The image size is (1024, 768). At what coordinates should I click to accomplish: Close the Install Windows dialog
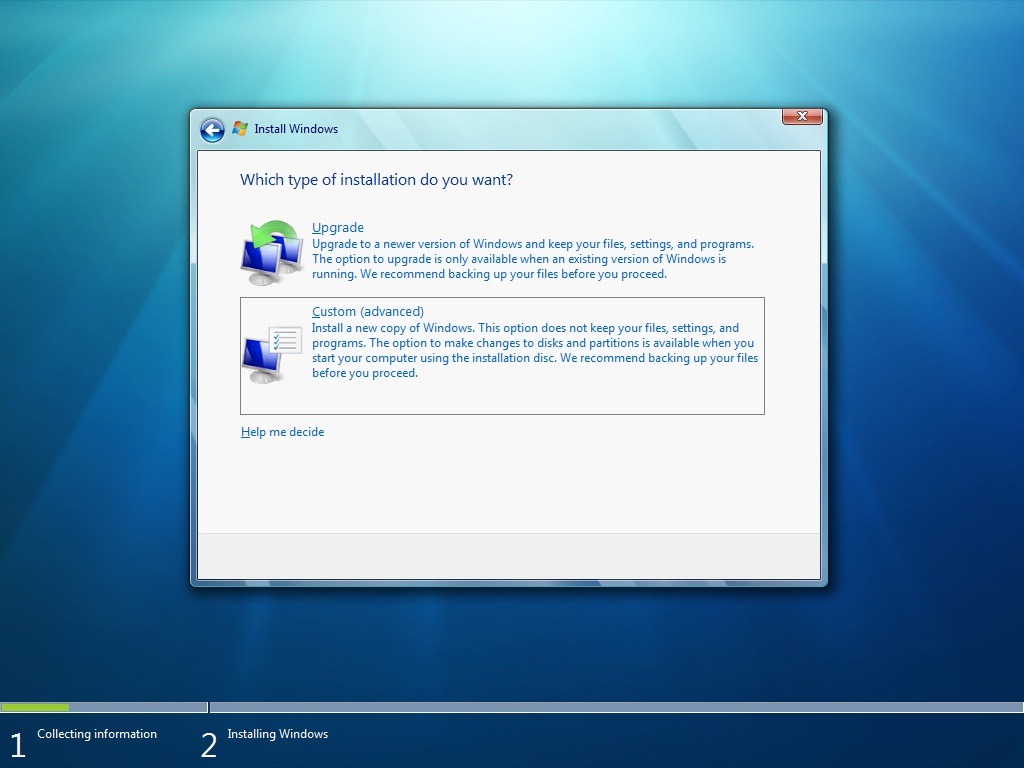tap(802, 116)
